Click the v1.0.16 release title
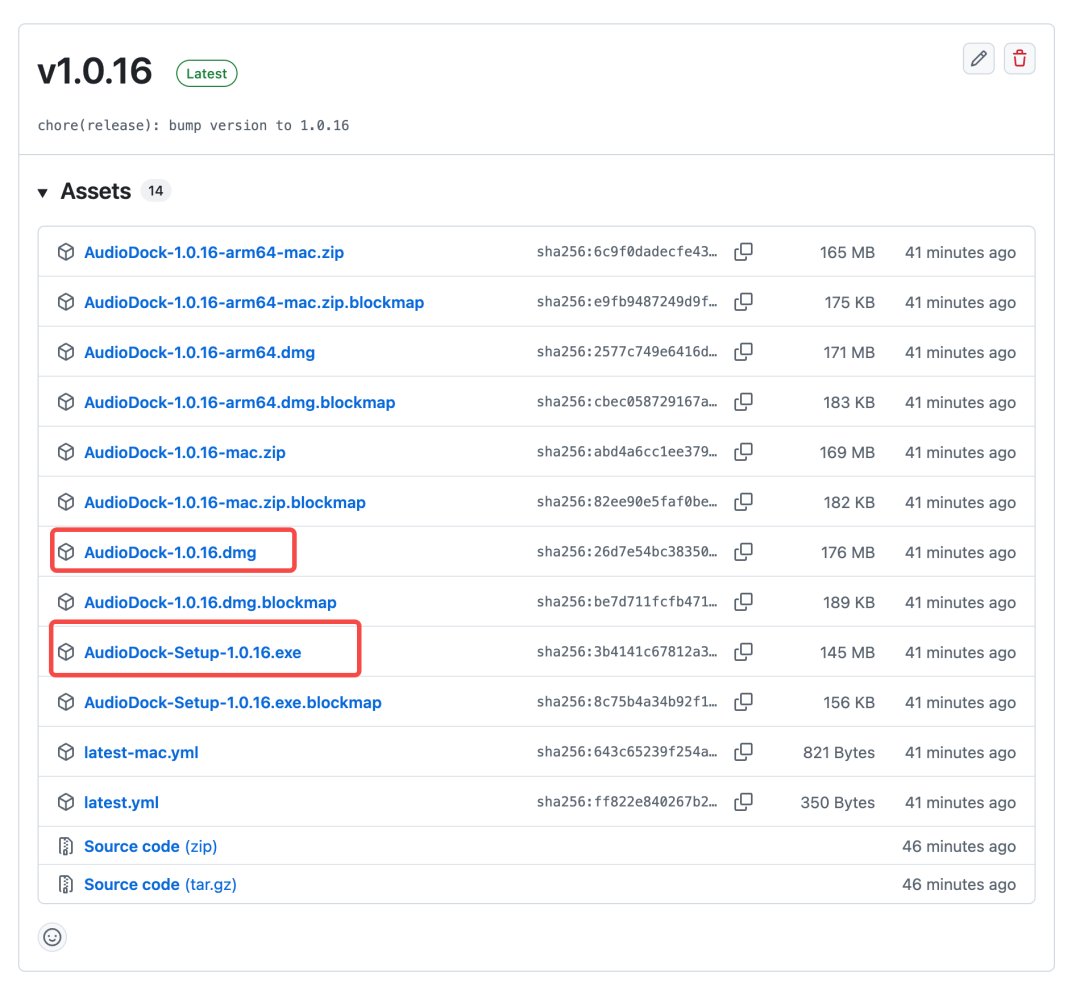The image size is (1080, 990). [95, 71]
